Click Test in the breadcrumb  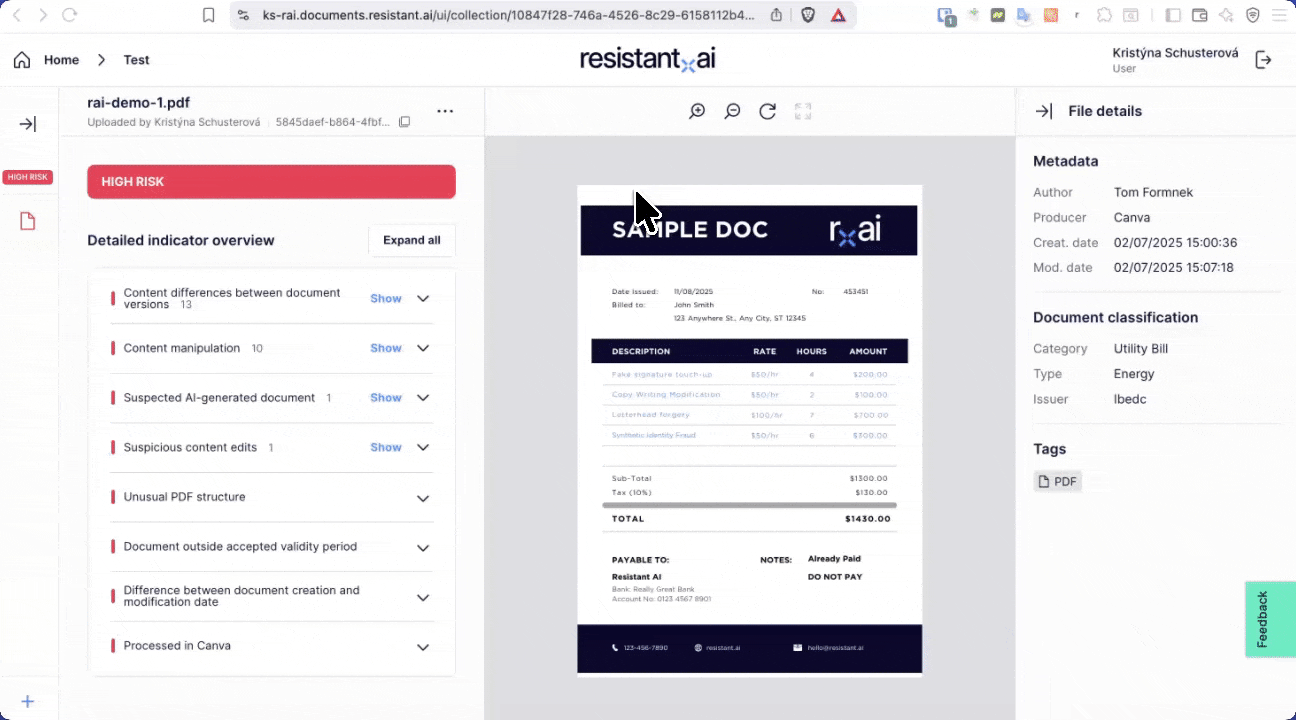tap(136, 60)
